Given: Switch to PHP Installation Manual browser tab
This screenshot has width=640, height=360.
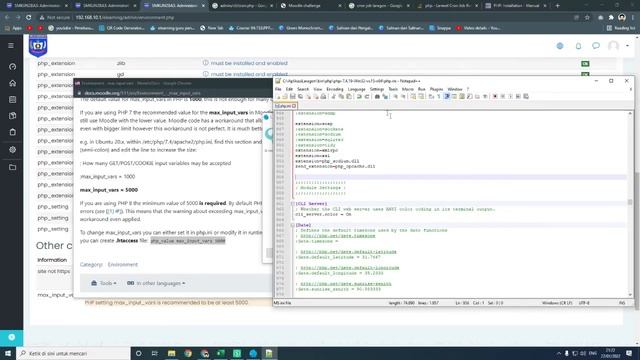Looking at the screenshot, I should [516, 6].
